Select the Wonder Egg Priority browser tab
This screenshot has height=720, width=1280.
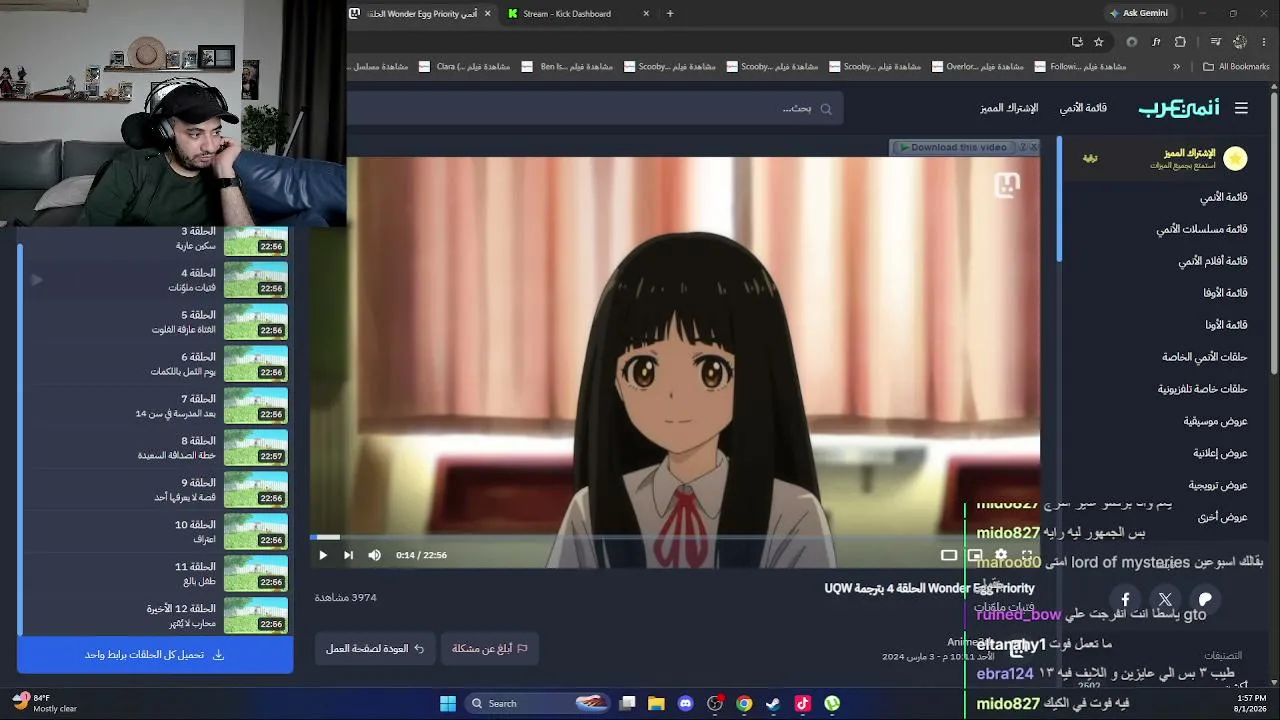pyautogui.click(x=421, y=14)
